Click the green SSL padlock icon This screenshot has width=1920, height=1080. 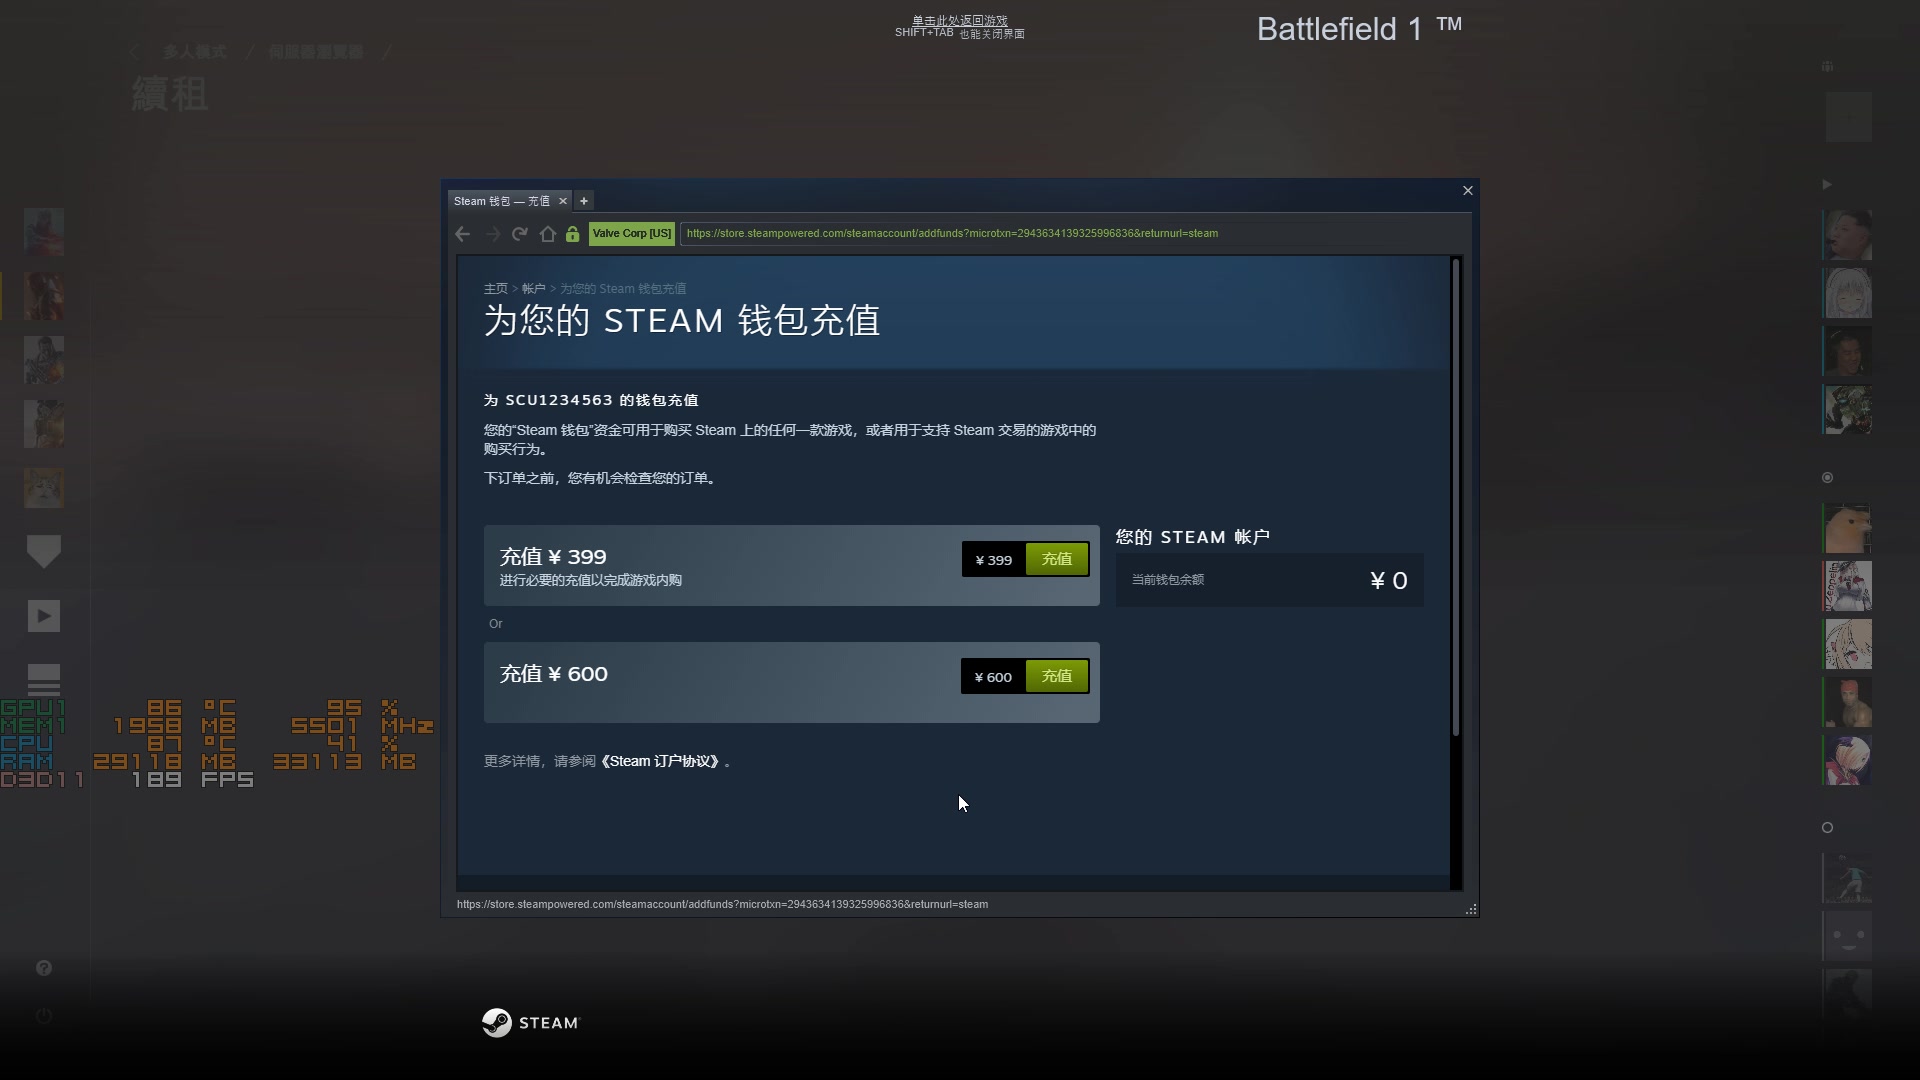572,234
